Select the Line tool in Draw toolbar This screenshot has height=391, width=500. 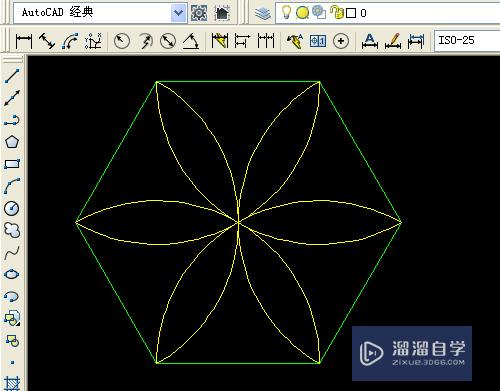[x=12, y=76]
